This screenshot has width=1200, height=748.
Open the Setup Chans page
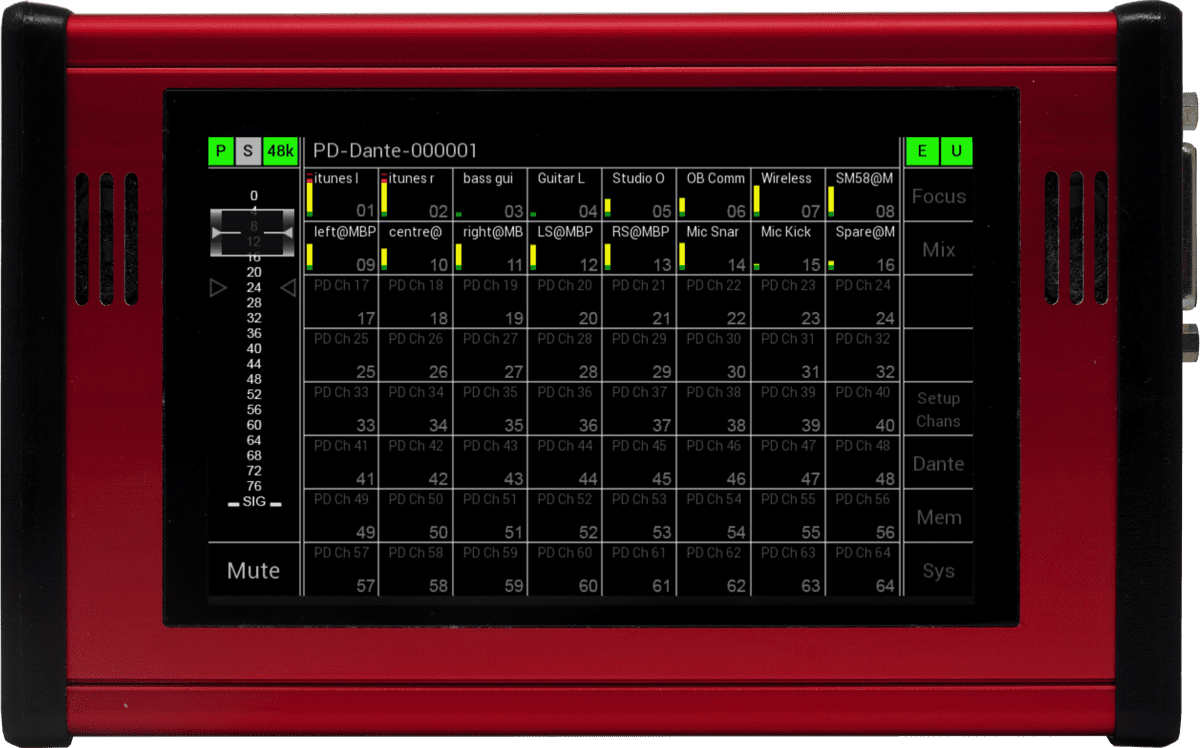coord(938,410)
